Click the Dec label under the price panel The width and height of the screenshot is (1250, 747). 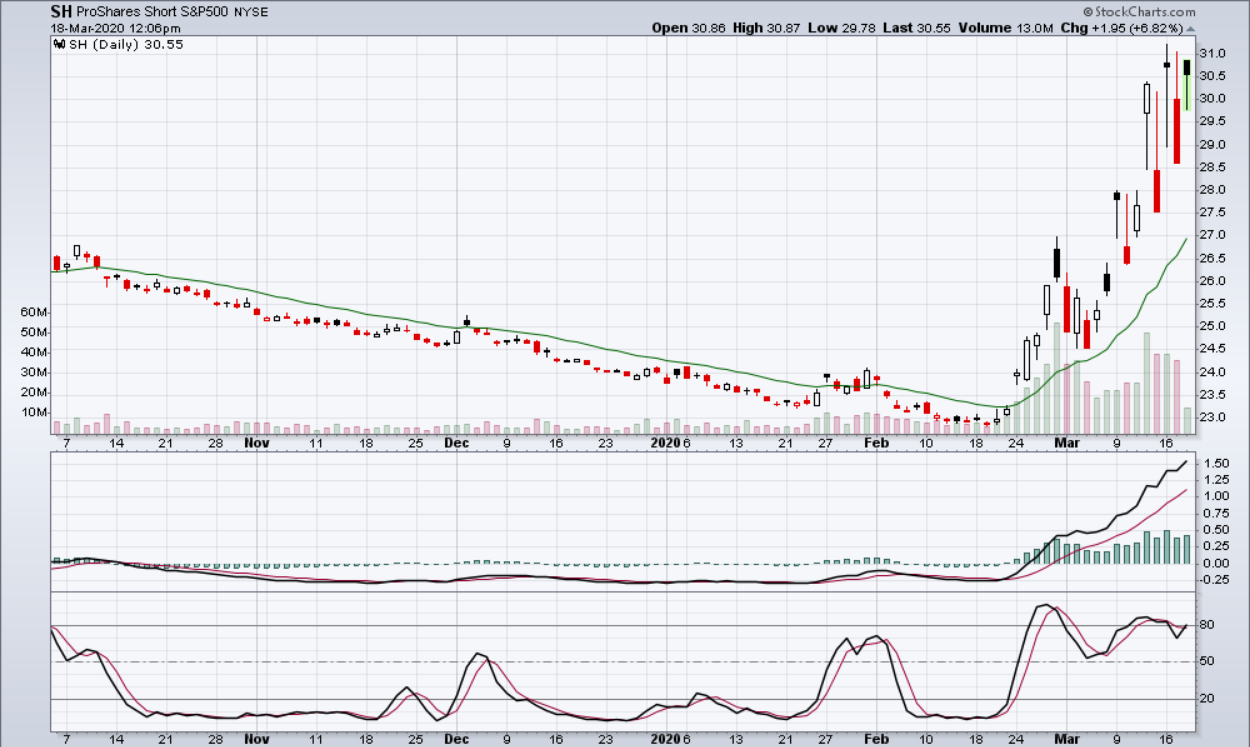[457, 442]
